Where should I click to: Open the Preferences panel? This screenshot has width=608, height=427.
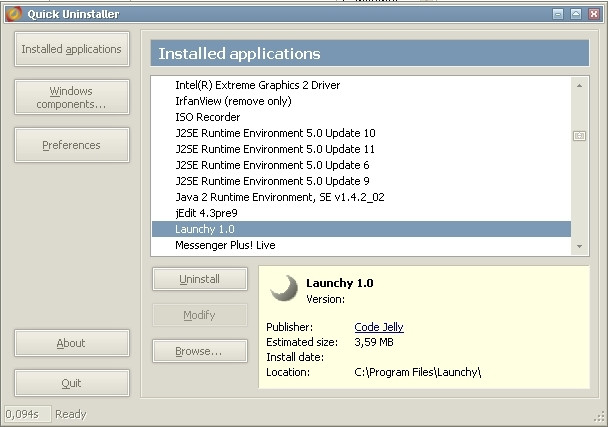tap(72, 145)
